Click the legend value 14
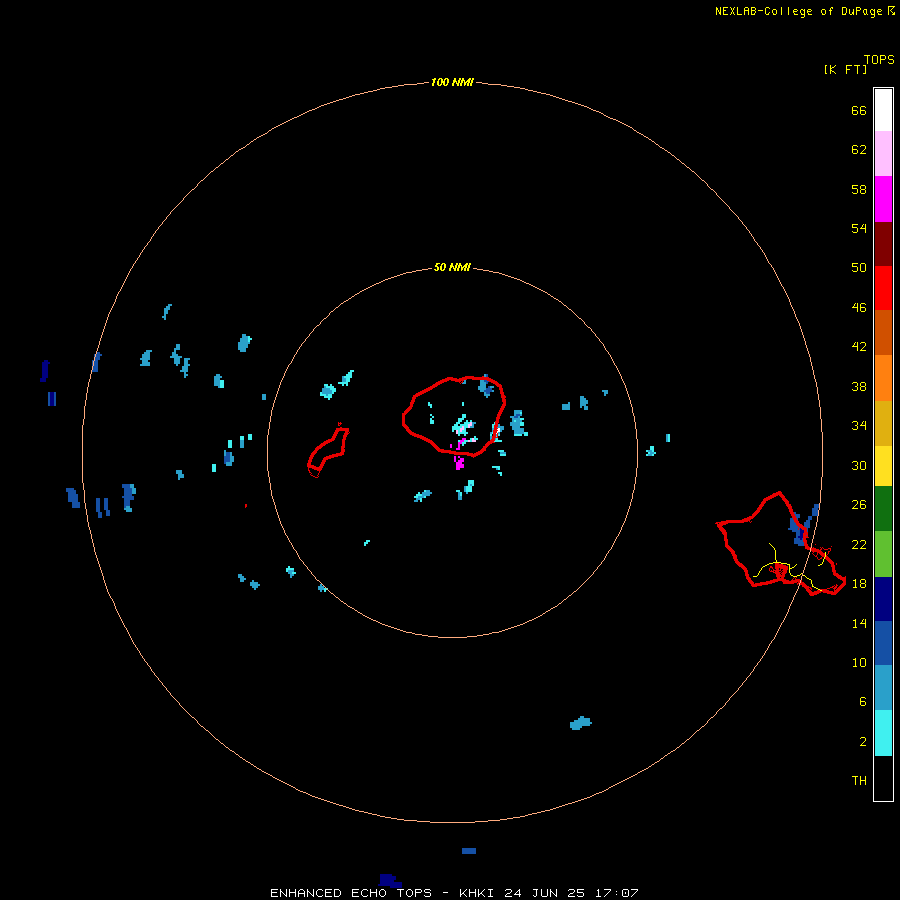Viewport: 900px width, 900px height. pos(859,623)
